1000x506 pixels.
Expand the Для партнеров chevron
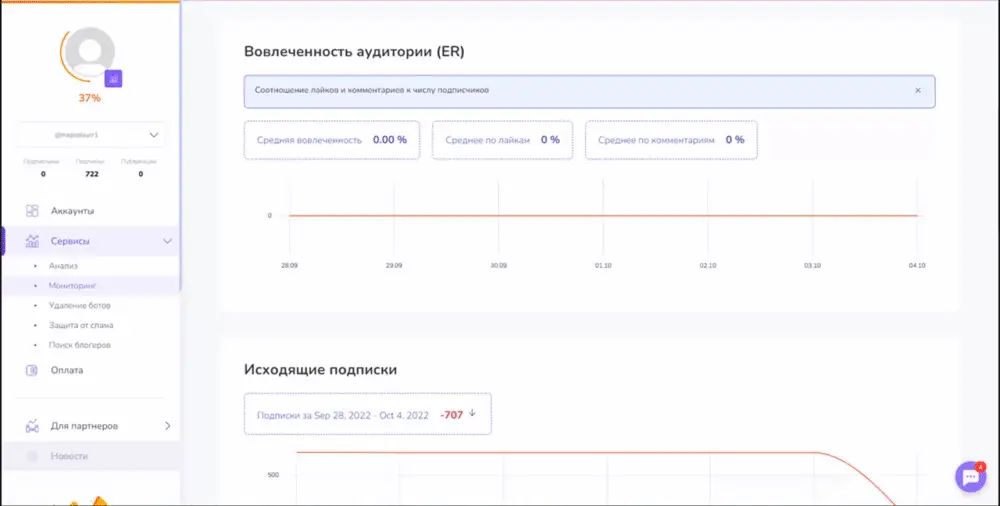pos(168,426)
